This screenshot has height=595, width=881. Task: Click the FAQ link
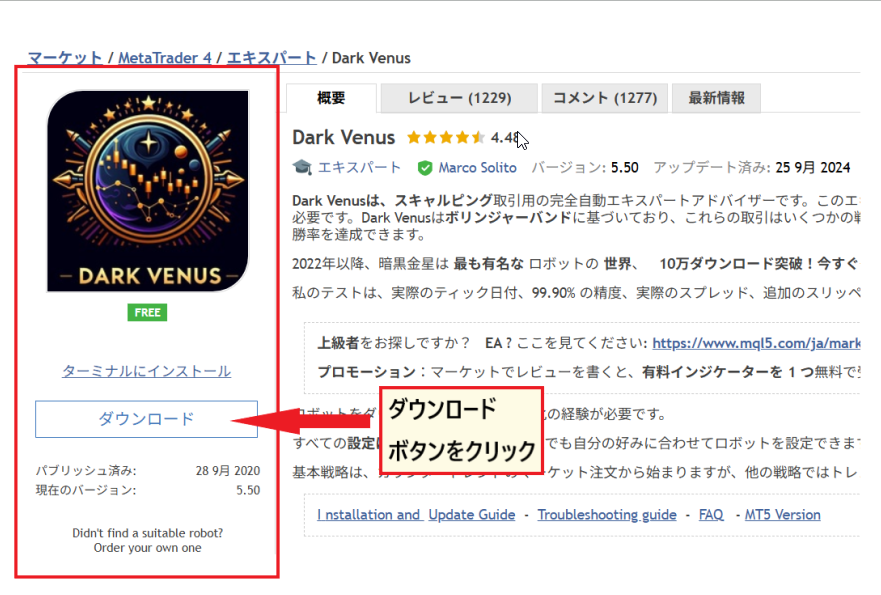point(711,515)
